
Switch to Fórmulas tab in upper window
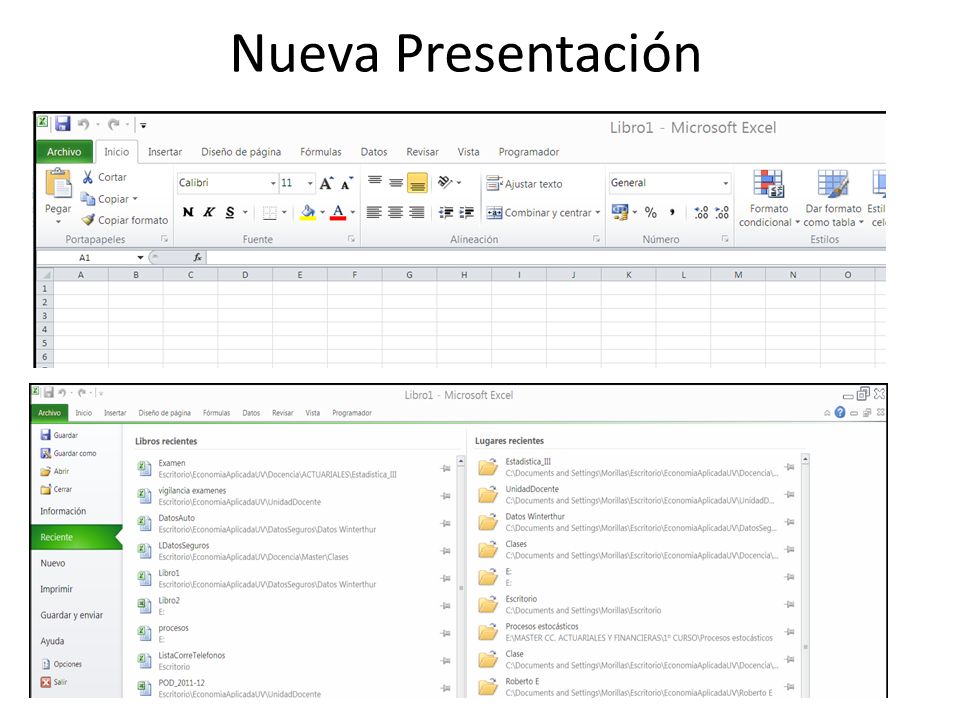coord(320,152)
